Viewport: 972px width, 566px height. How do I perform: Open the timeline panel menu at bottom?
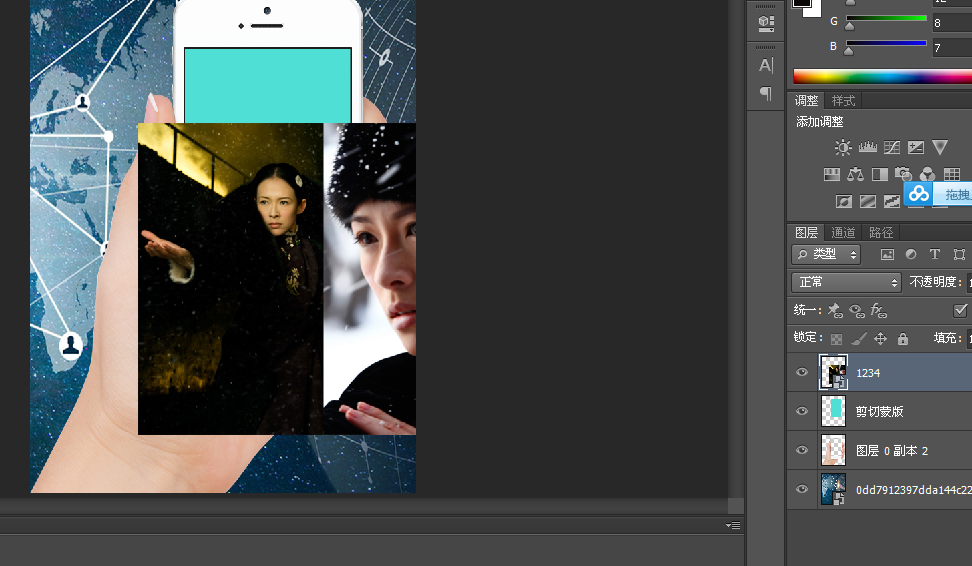733,526
